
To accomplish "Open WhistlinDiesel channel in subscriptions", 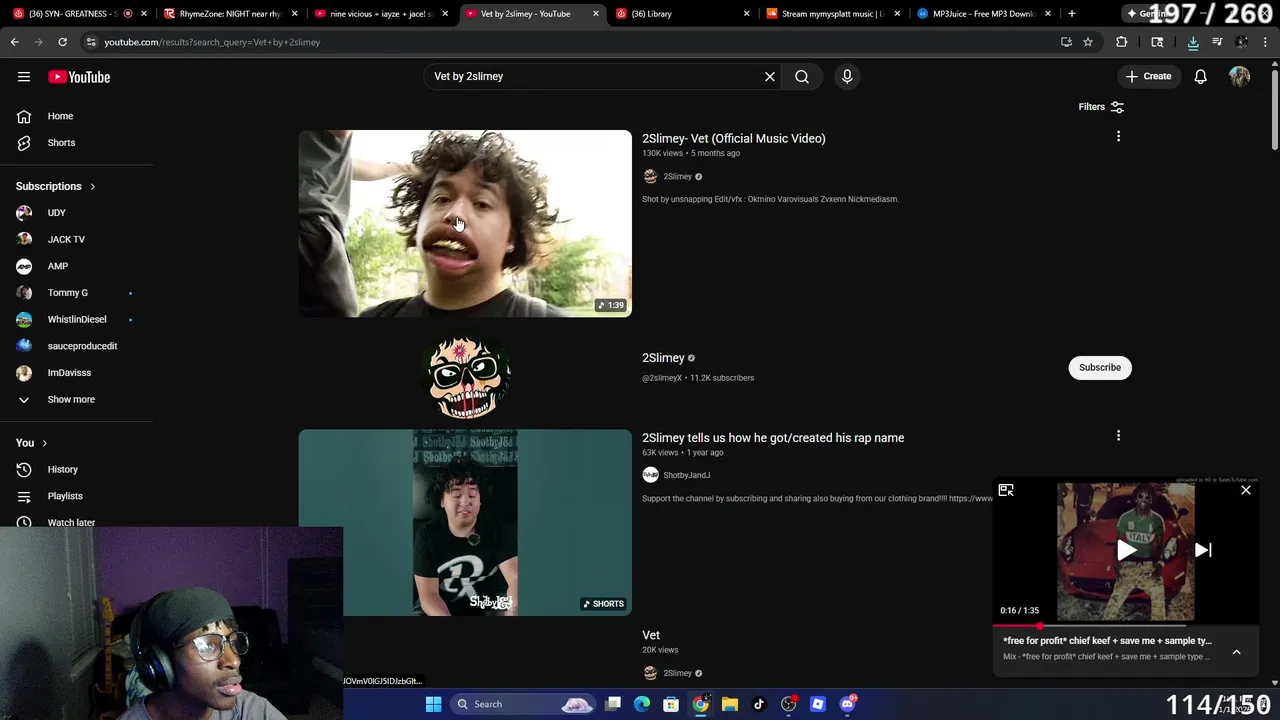I will [78, 319].
